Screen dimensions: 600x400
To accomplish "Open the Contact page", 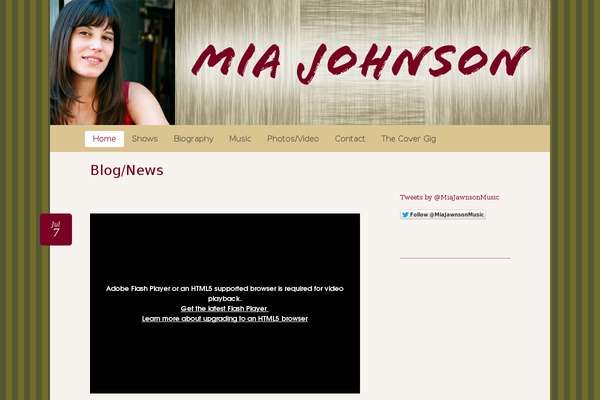I will coord(350,139).
